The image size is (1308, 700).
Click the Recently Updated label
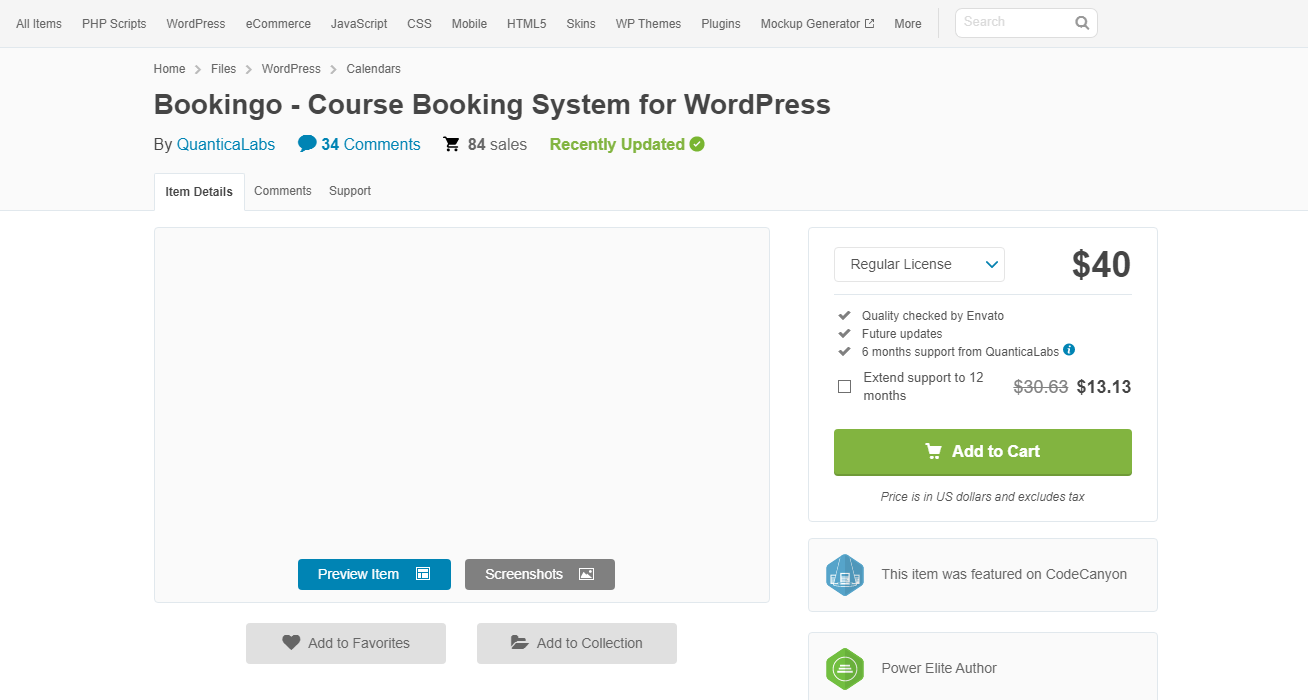coord(617,144)
